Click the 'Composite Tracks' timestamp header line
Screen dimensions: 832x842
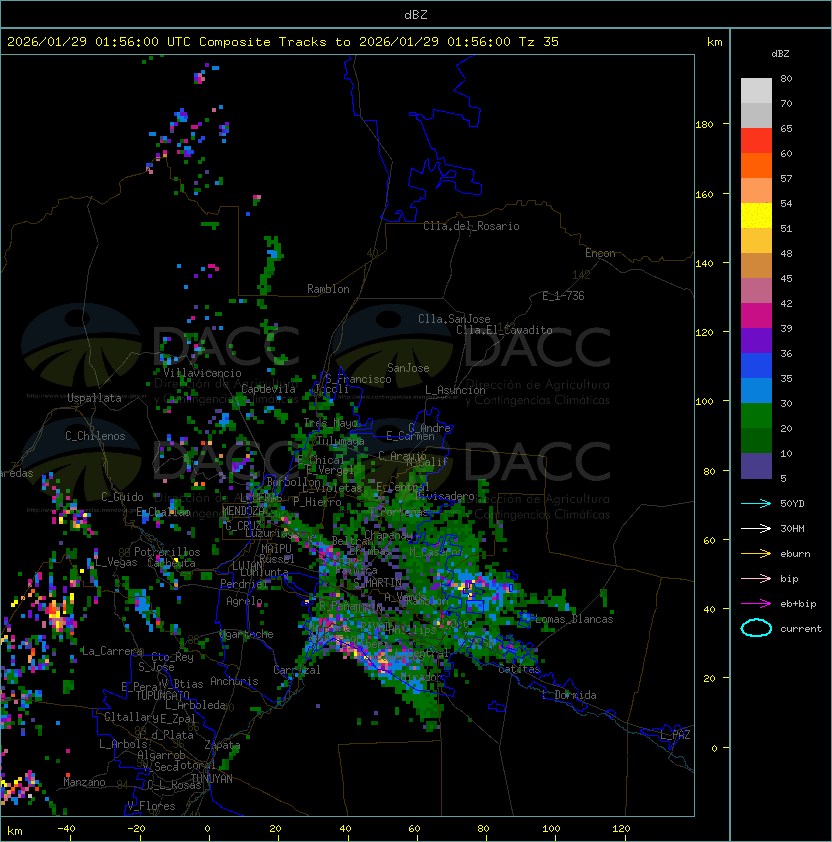[x=283, y=42]
